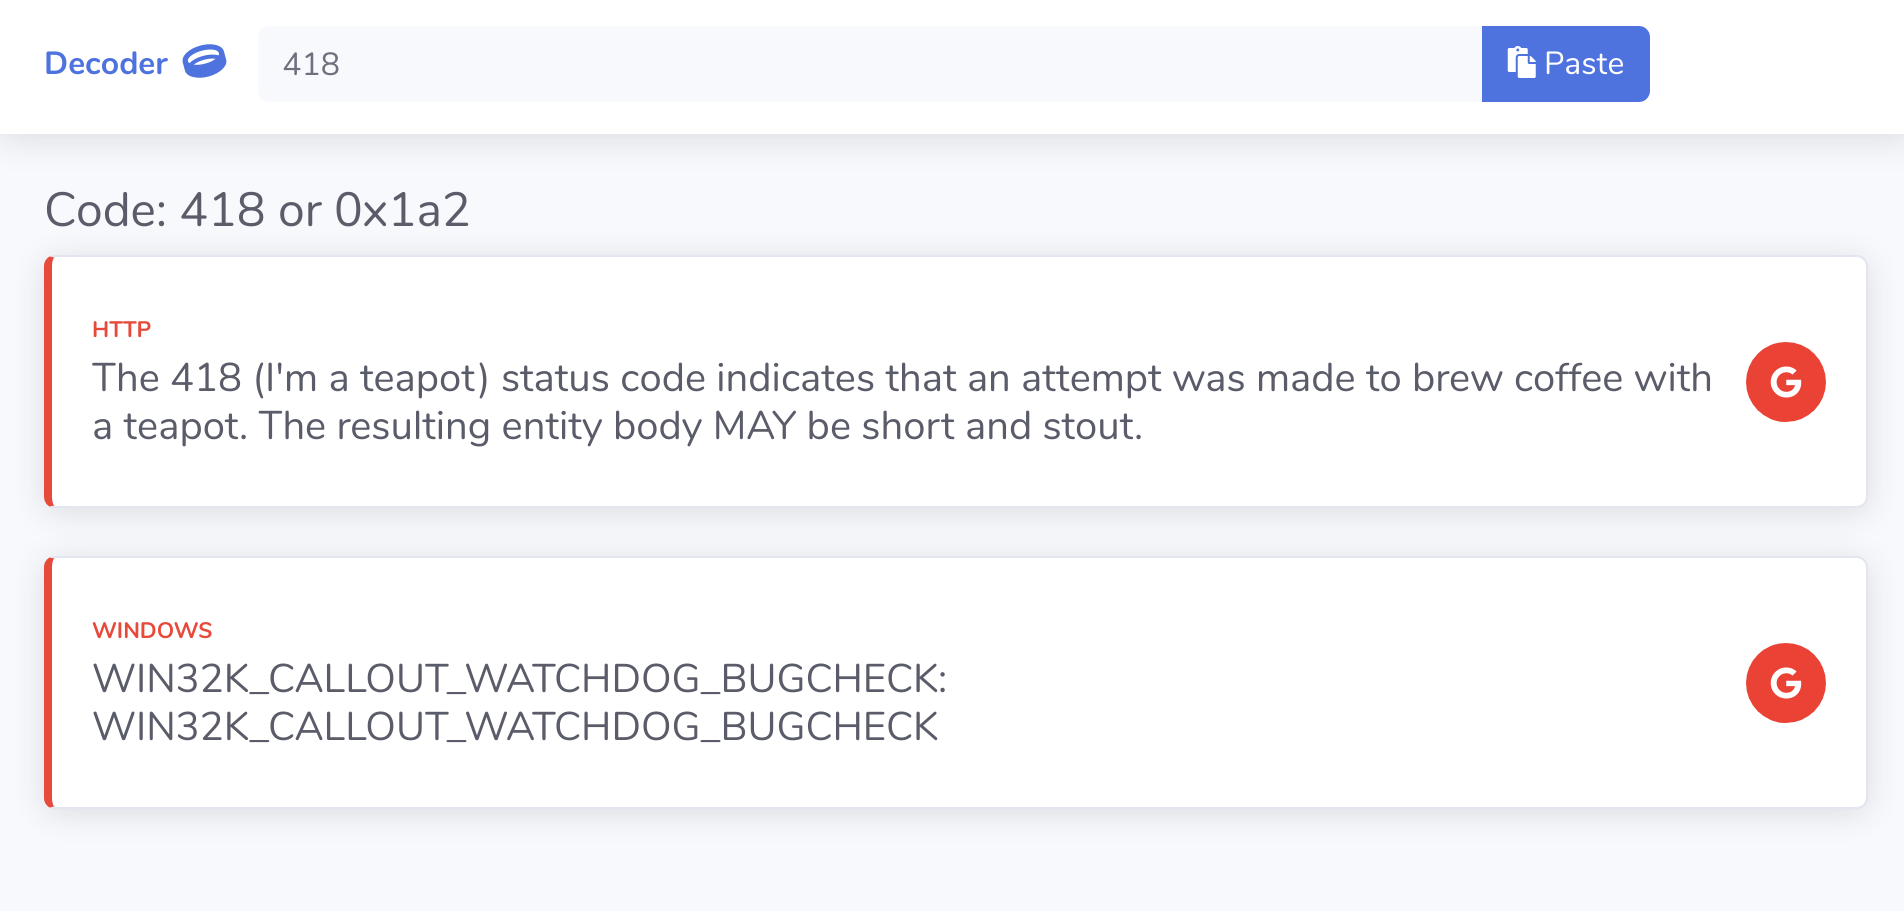Viewport: 1904px width, 911px height.
Task: Click the Decoder logo text
Action: pyautogui.click(x=106, y=64)
